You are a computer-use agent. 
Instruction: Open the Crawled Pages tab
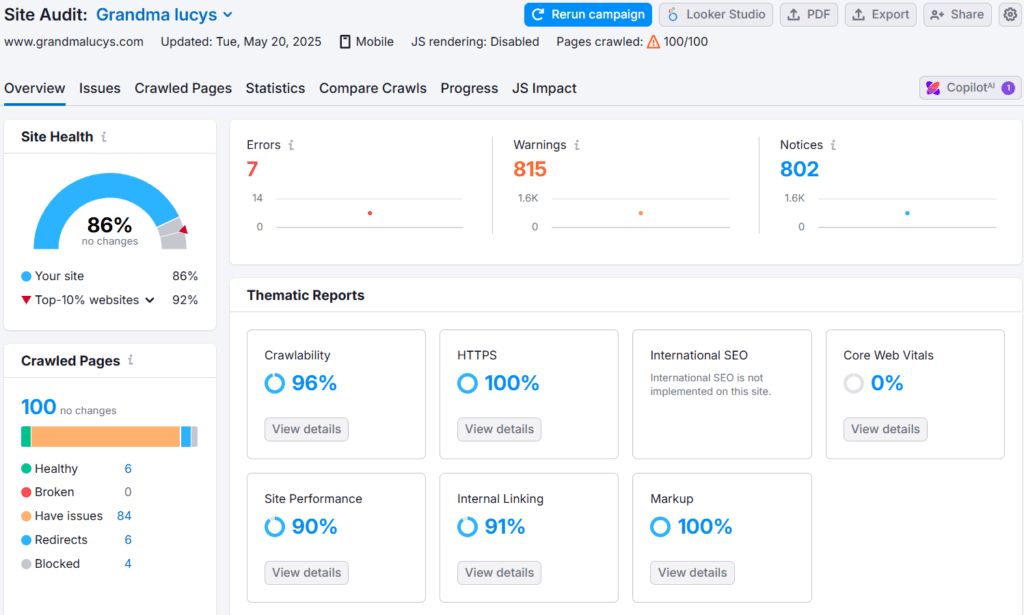(183, 88)
